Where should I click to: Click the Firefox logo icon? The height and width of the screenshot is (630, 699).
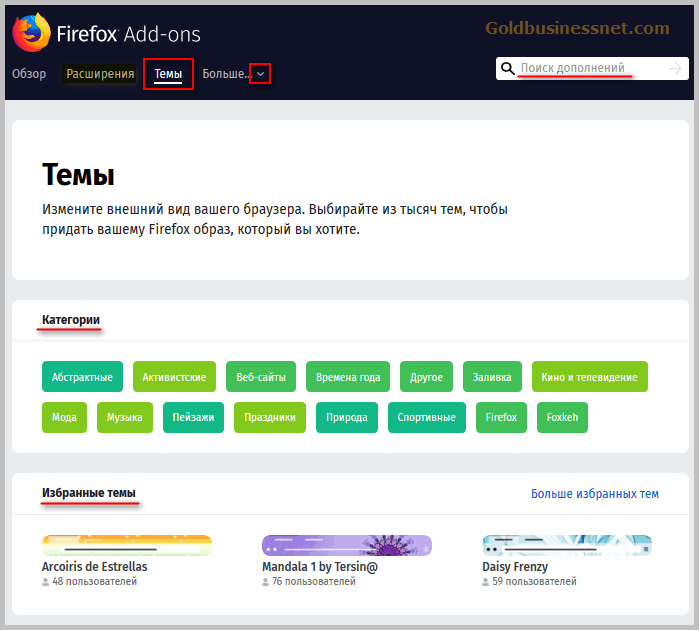[x=31, y=33]
